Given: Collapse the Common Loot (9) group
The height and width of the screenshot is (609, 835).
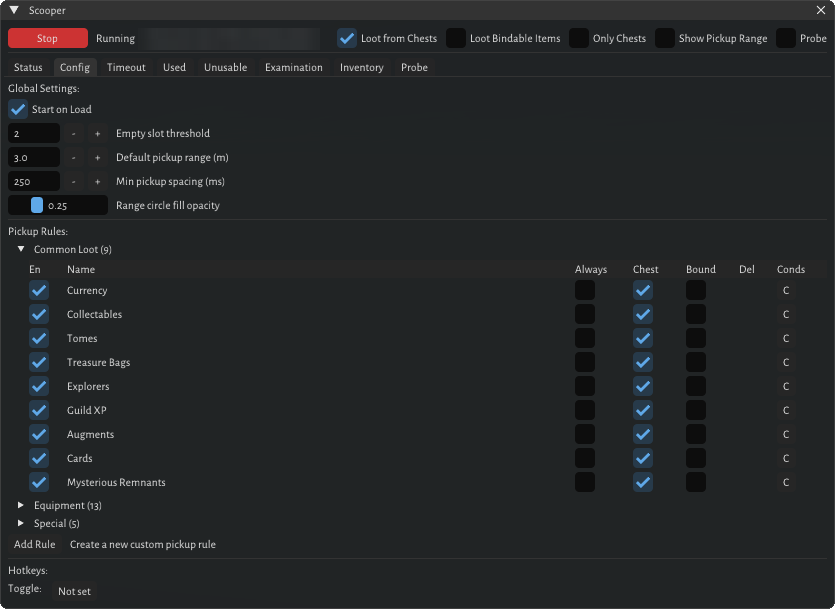Looking at the screenshot, I should coord(21,249).
